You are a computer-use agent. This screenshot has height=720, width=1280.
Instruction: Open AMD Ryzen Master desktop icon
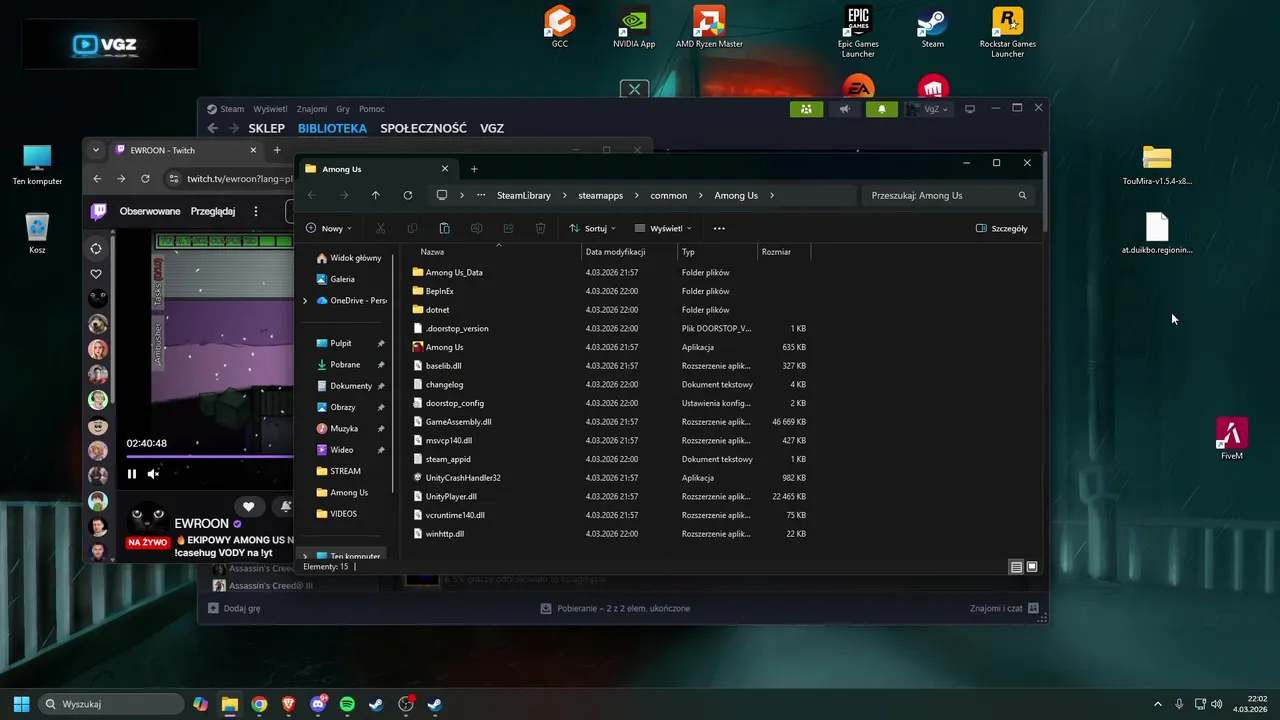click(x=709, y=27)
